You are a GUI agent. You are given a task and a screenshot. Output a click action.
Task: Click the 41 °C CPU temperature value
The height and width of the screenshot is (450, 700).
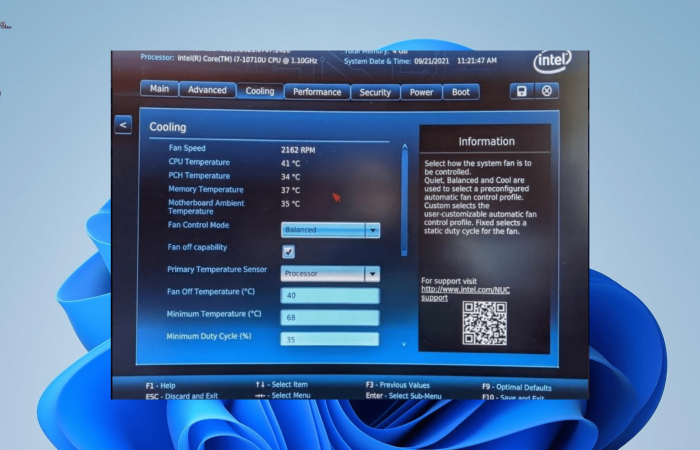tap(291, 163)
